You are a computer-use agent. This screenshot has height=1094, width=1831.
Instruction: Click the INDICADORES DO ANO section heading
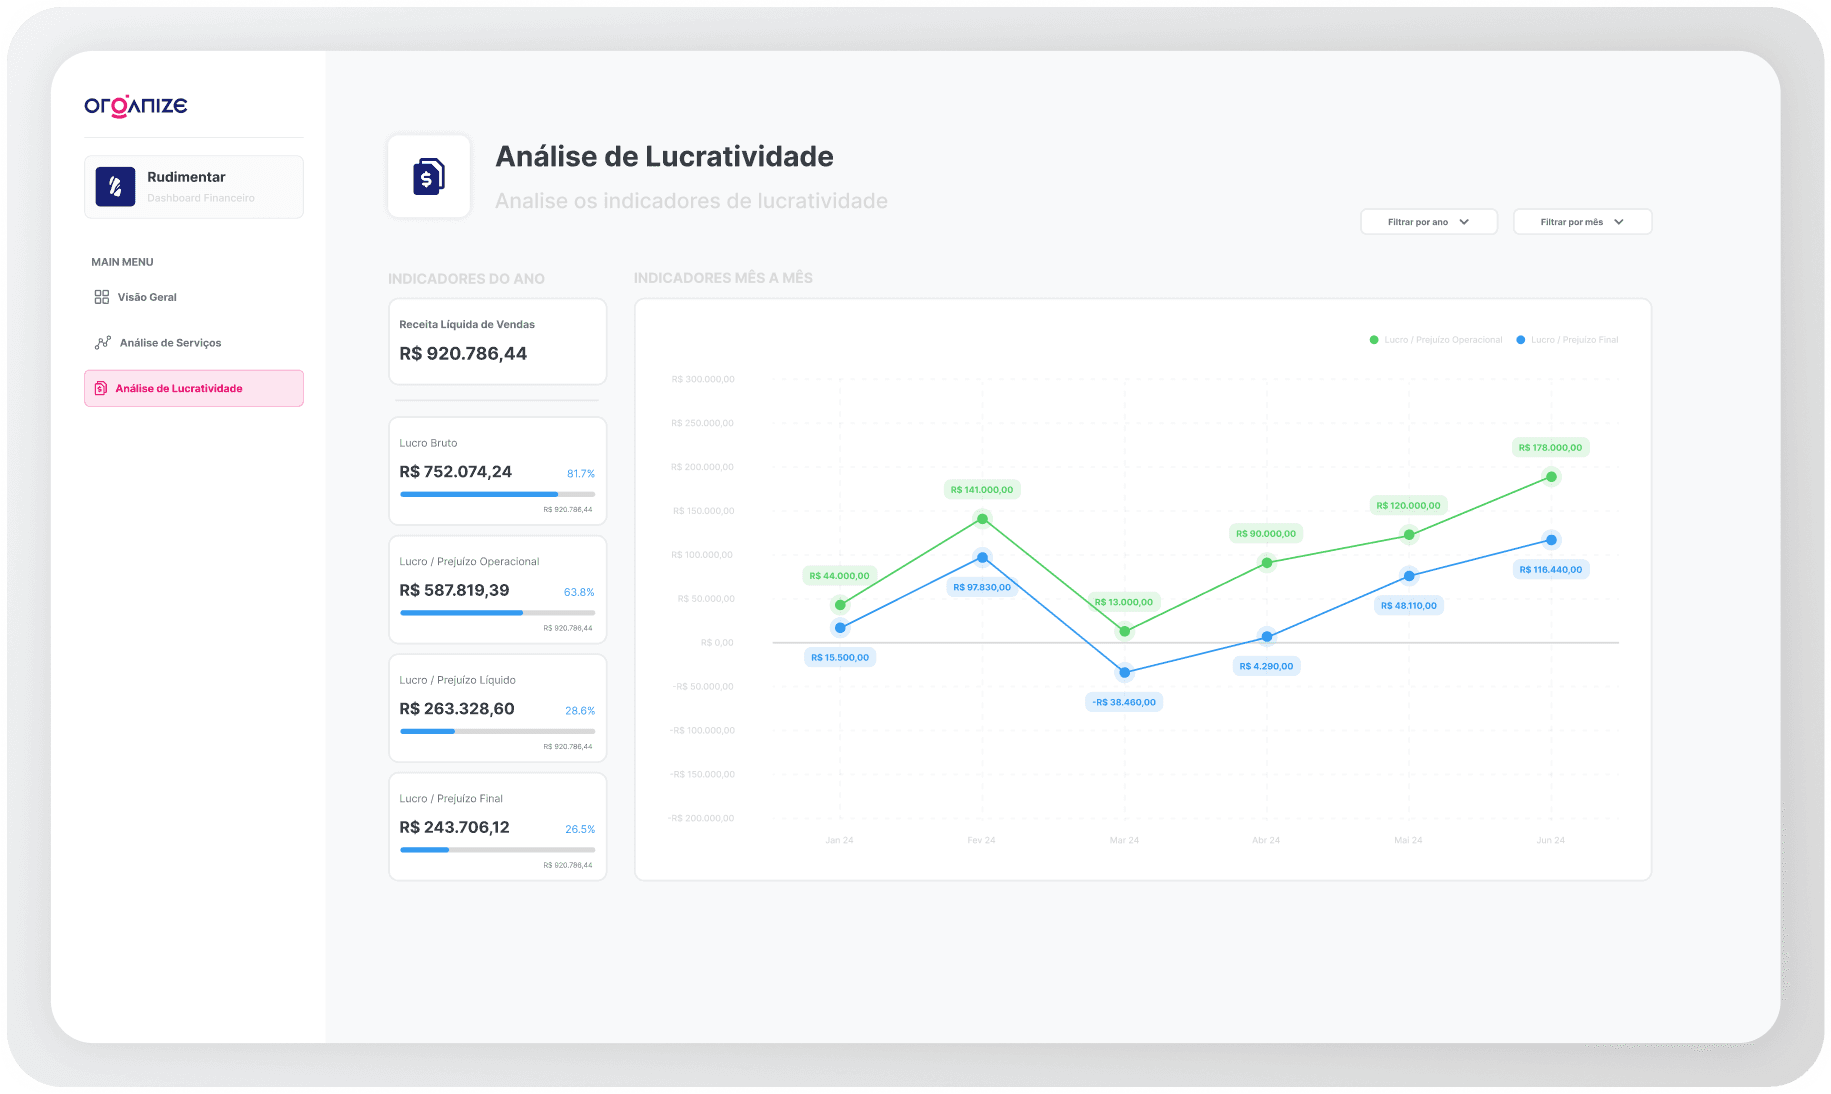(467, 279)
